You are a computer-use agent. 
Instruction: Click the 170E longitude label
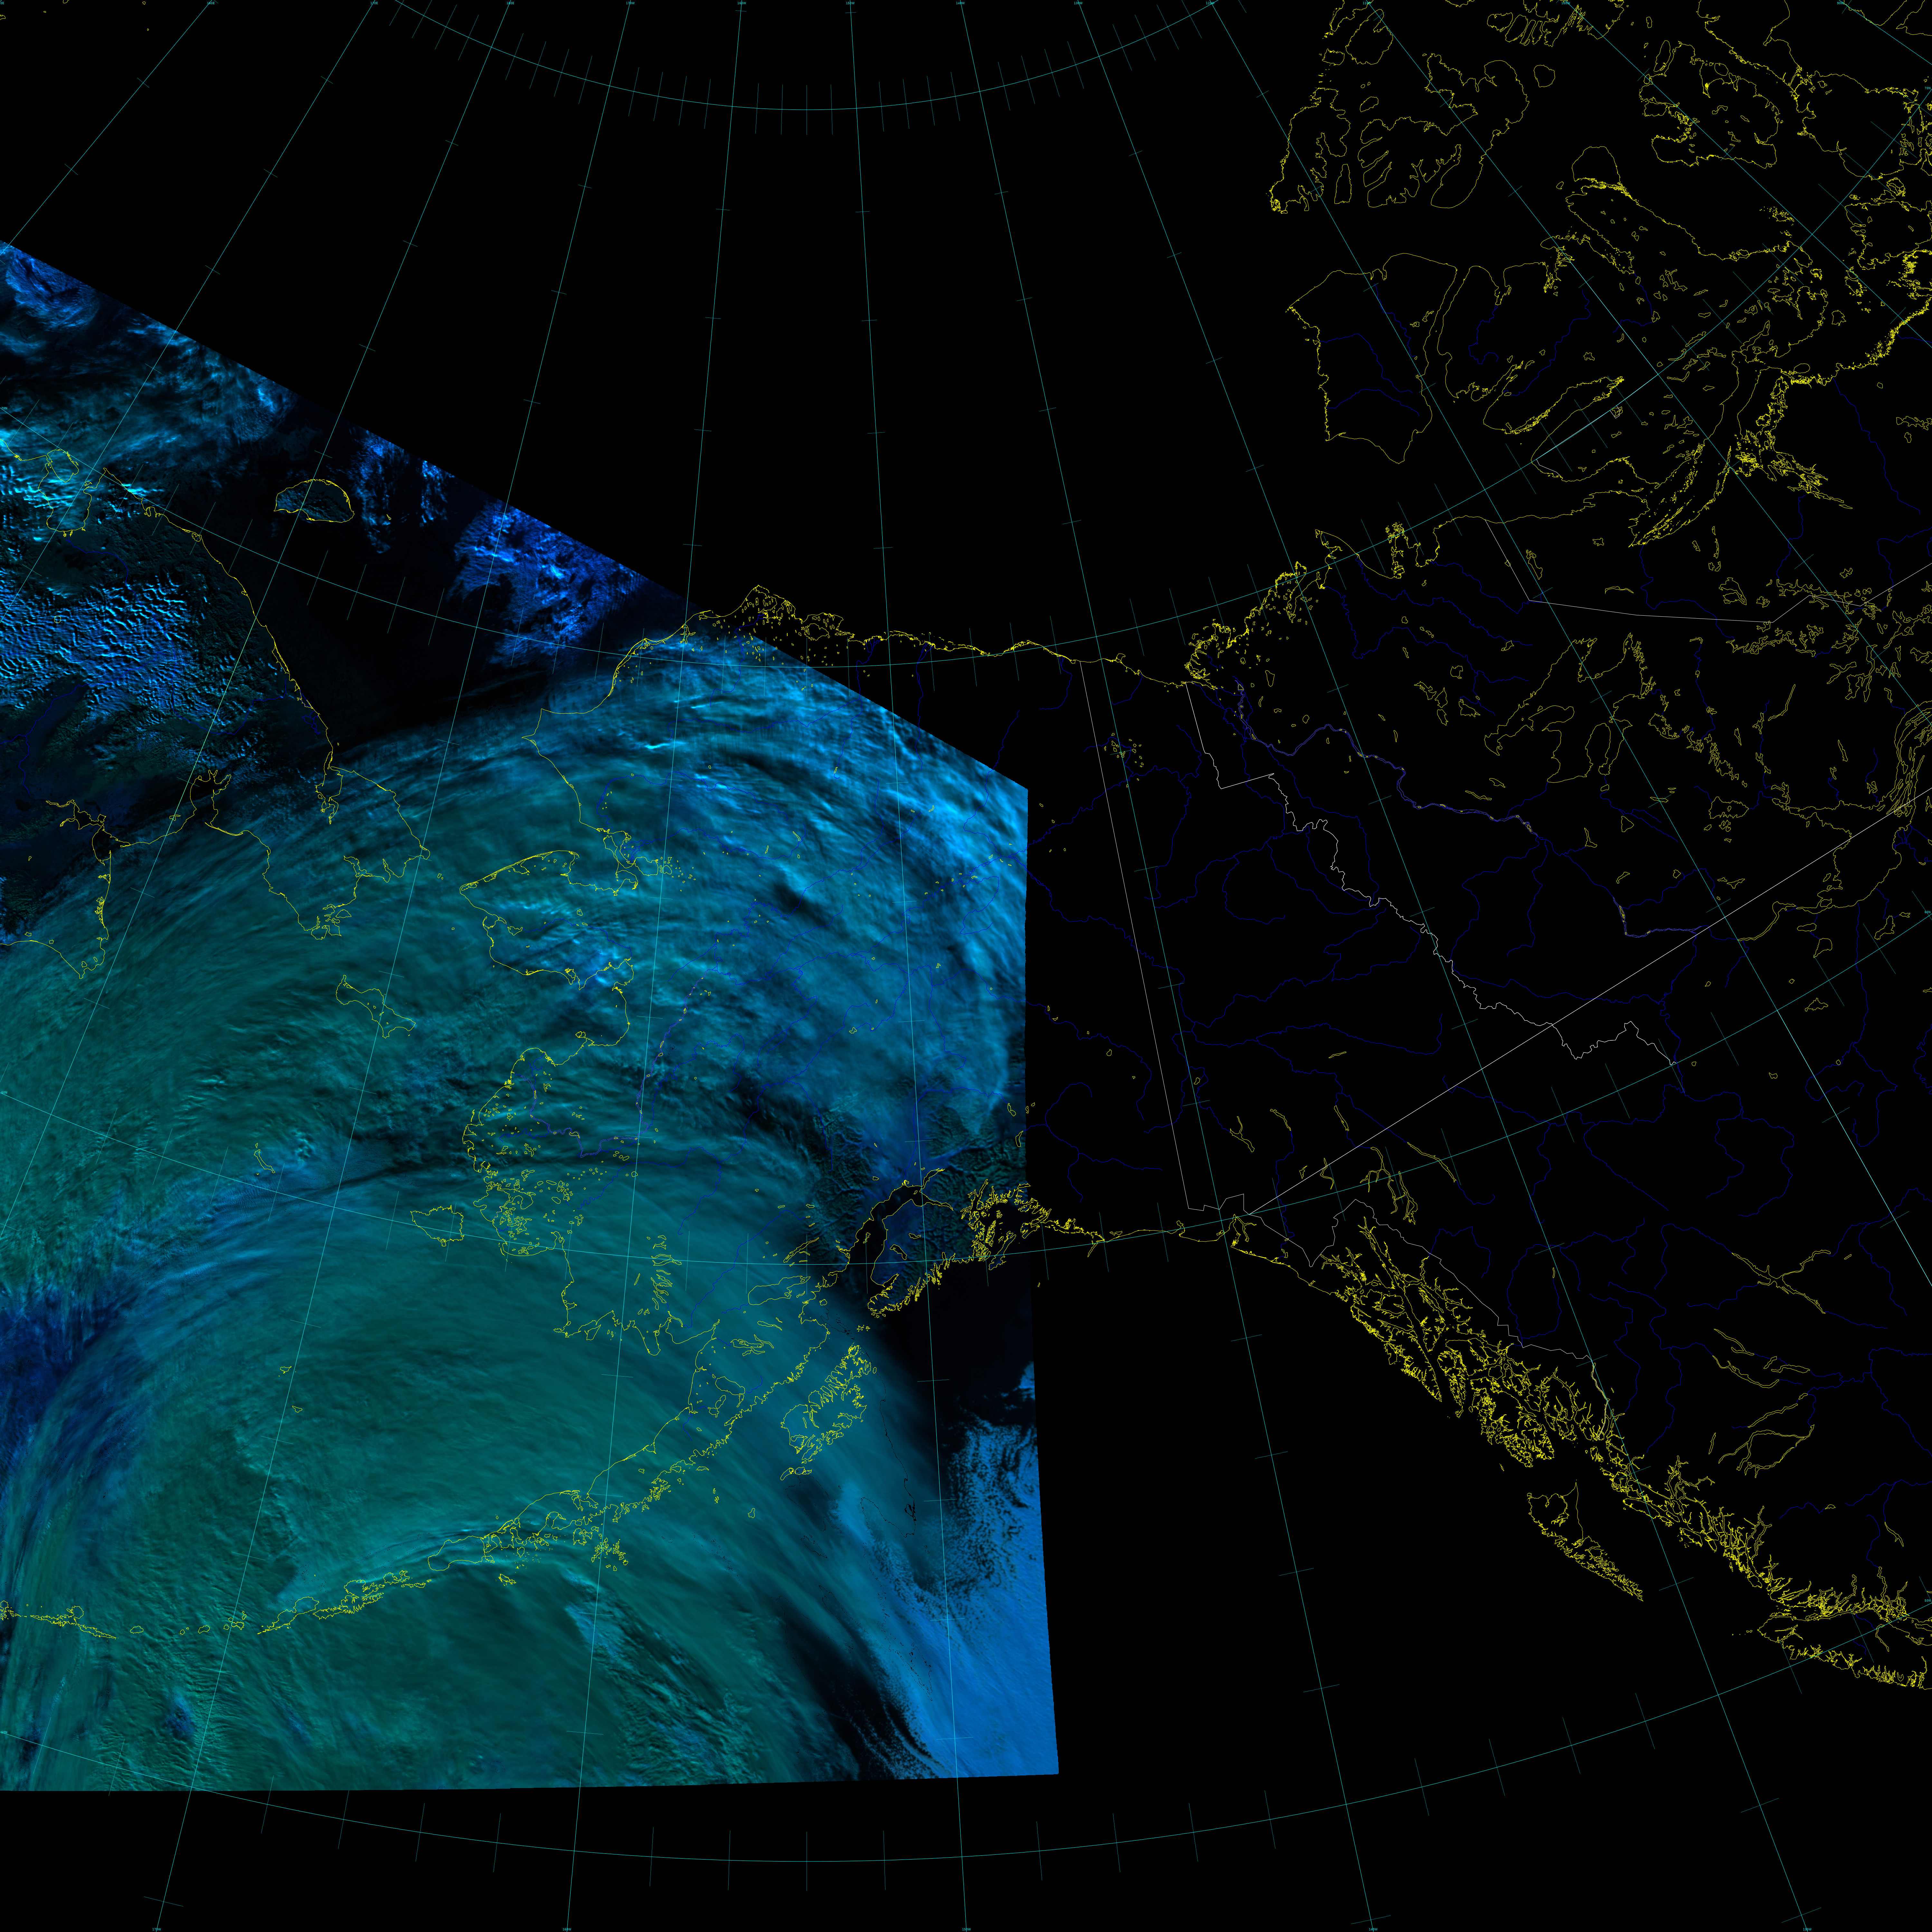coord(374,3)
